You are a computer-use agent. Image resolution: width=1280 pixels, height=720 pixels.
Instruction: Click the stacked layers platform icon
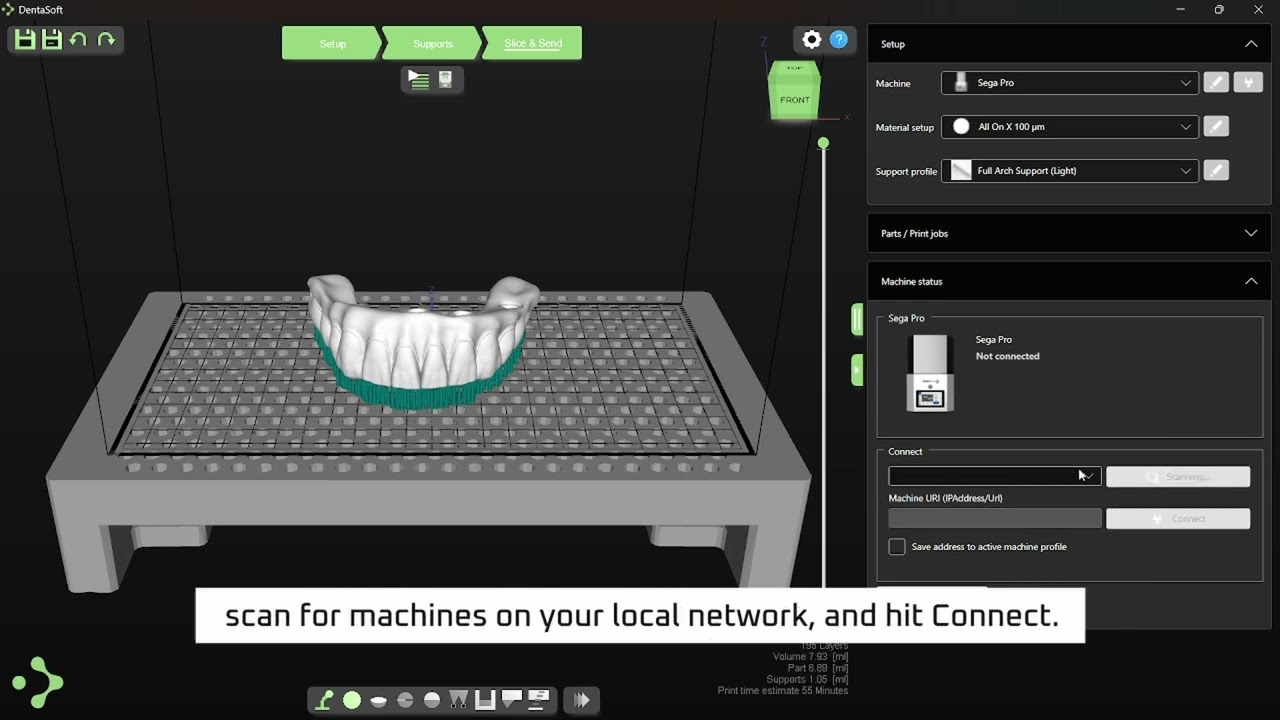pos(538,699)
